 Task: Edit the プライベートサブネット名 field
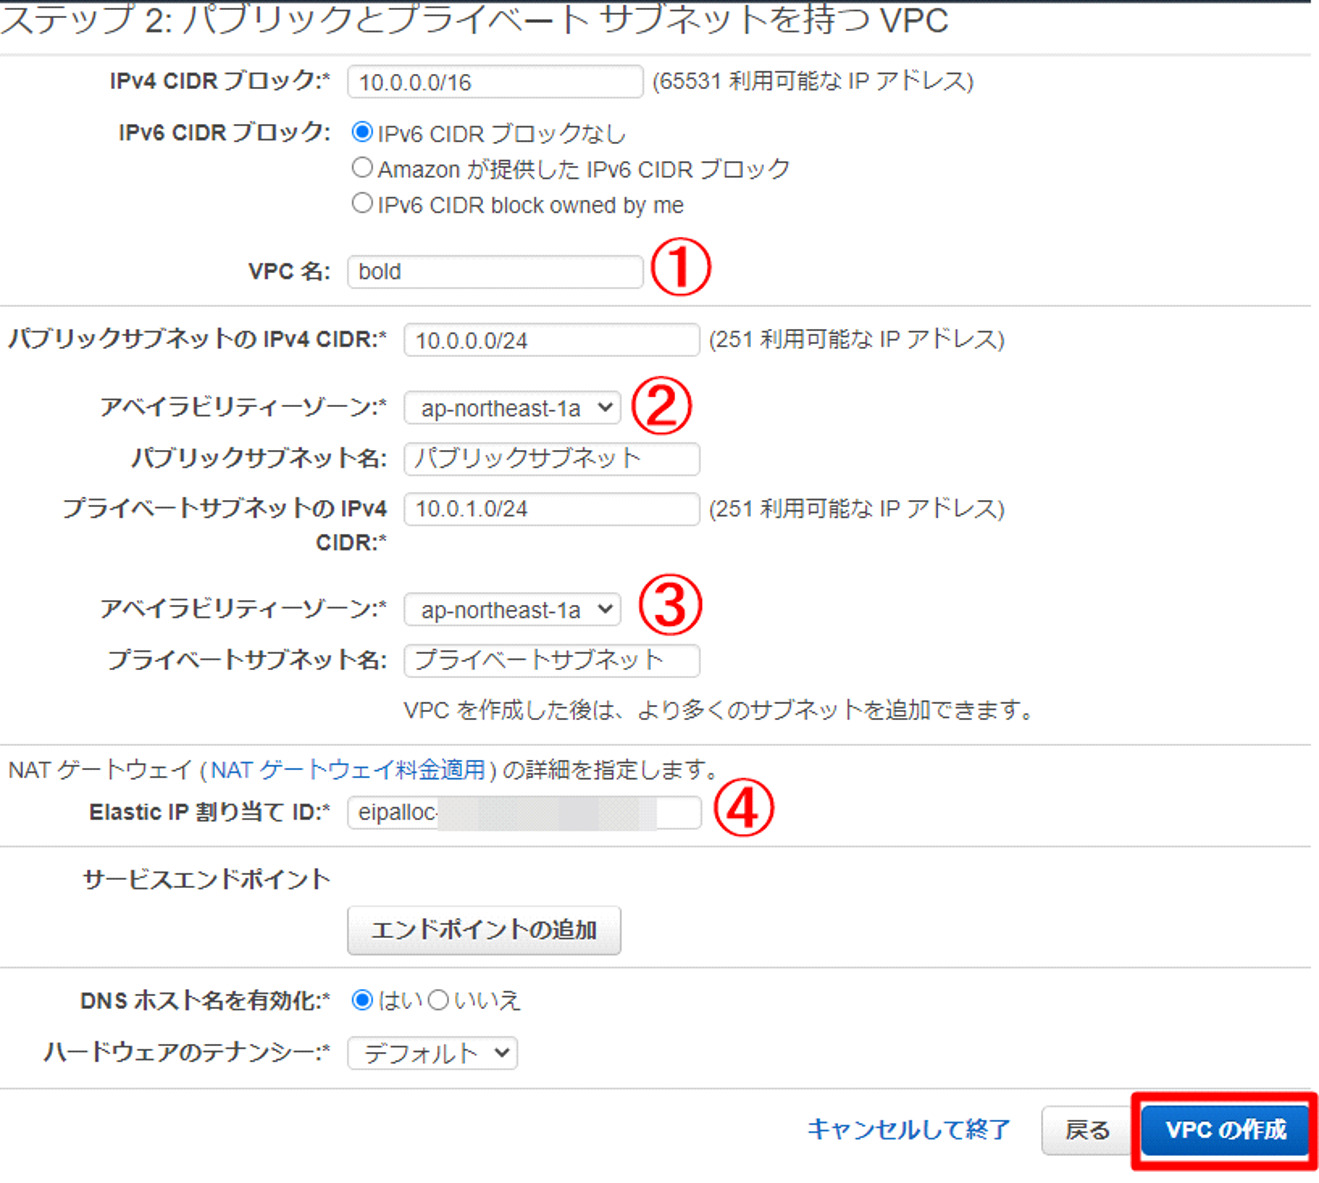coord(550,660)
